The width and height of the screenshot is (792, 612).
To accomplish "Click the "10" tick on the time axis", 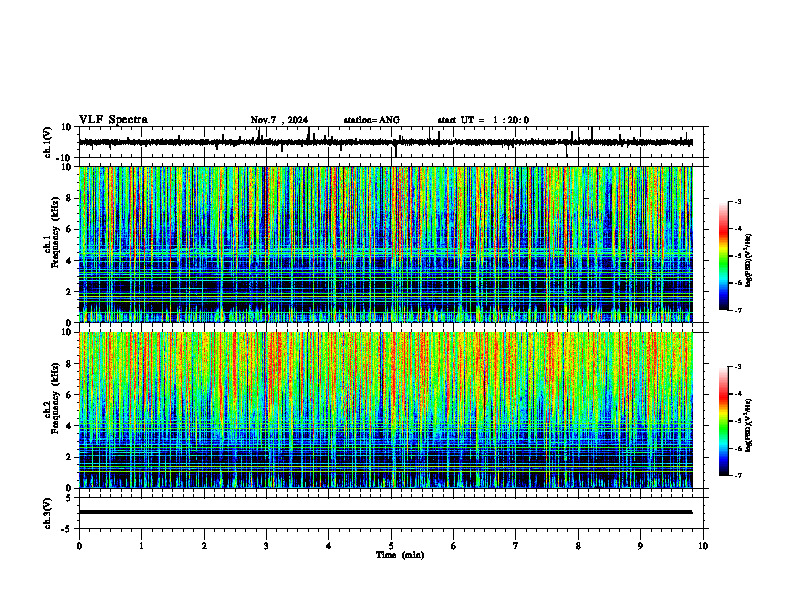I will coord(703,546).
